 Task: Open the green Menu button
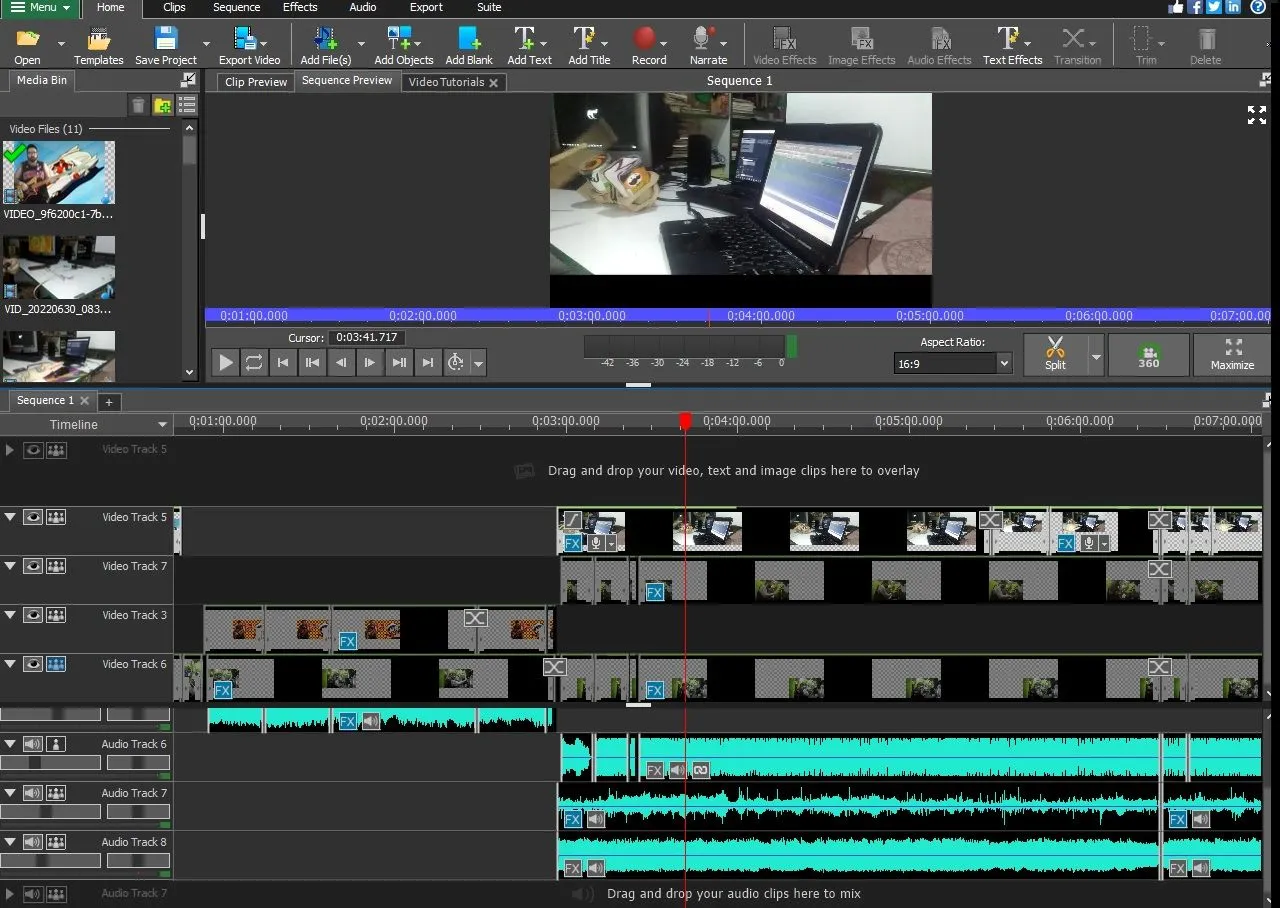coord(40,7)
